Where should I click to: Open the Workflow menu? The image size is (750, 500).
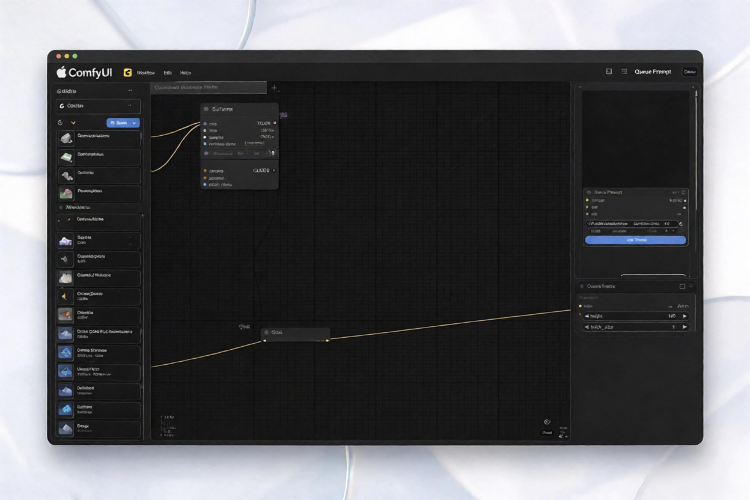click(146, 73)
